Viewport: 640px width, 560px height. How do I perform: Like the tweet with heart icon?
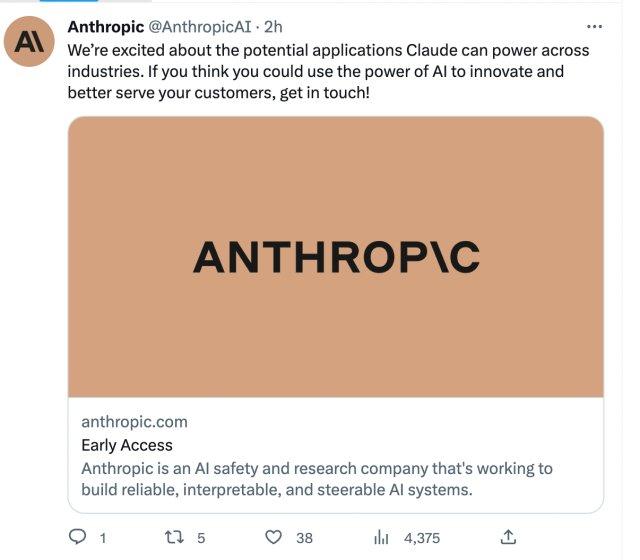click(273, 537)
